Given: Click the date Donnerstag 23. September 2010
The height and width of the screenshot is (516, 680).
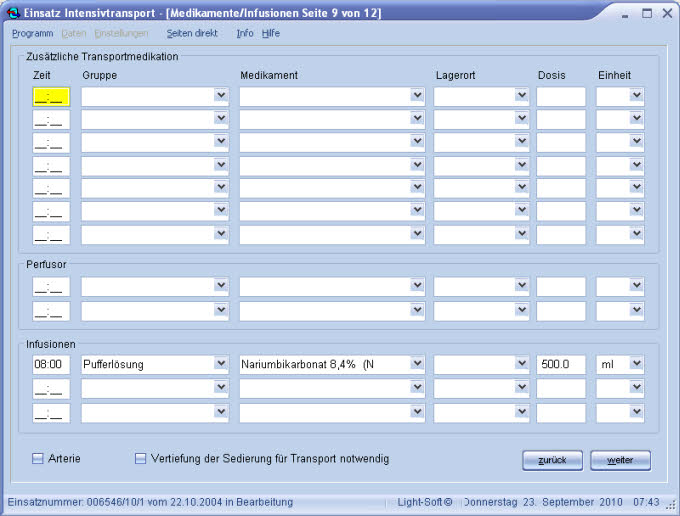Looking at the screenshot, I should [x=543, y=502].
